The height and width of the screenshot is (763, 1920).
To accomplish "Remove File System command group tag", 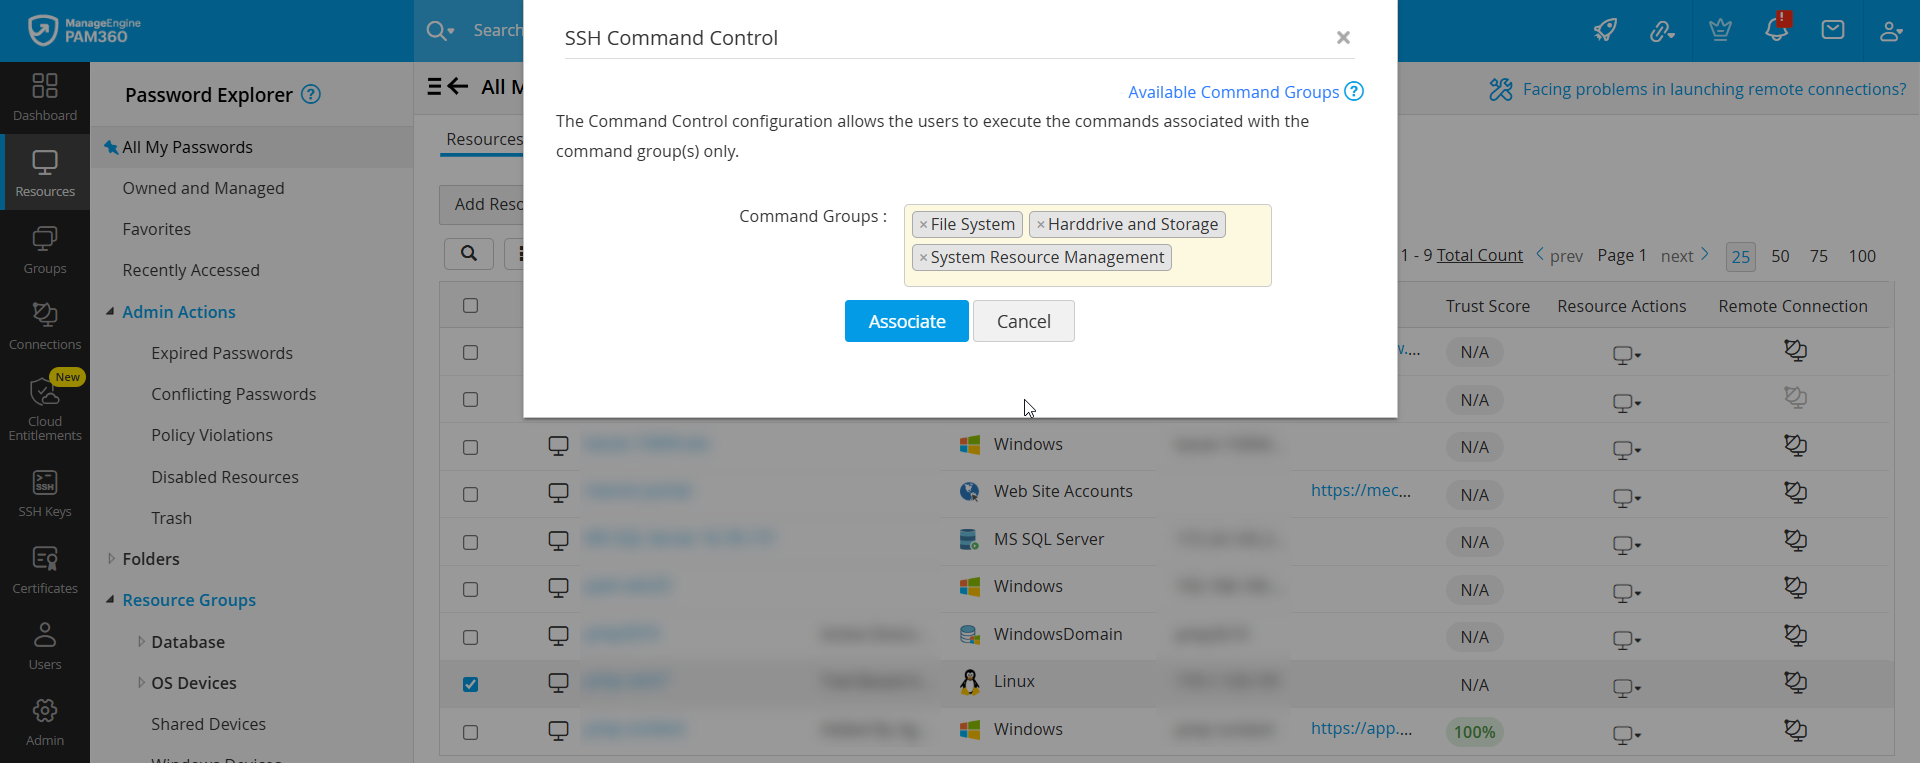I will coord(923,225).
